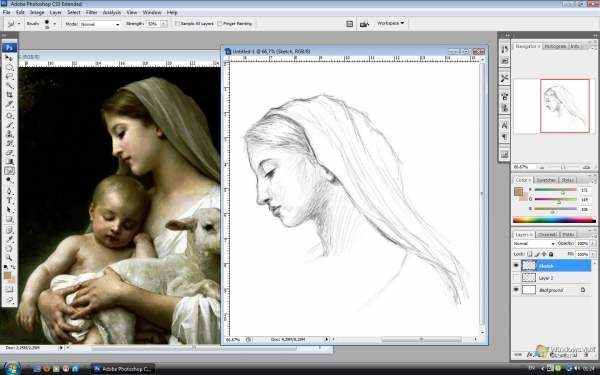Open the Mode dropdown in options bar

point(100,24)
